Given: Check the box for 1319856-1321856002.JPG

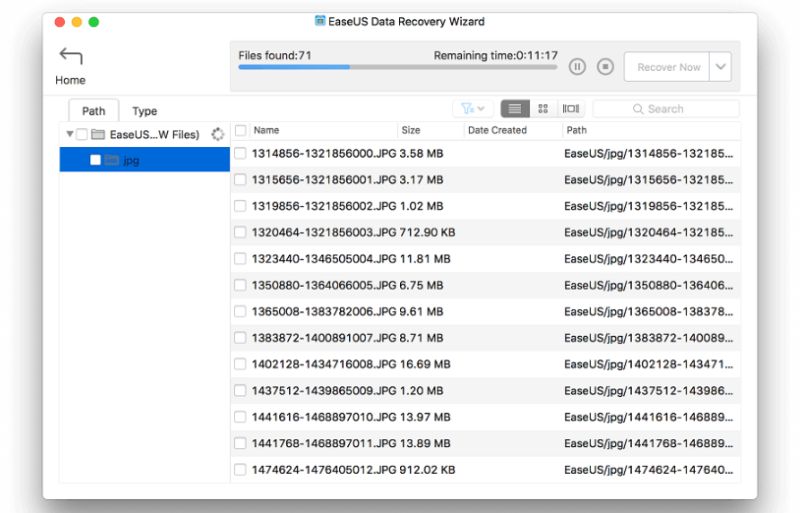Looking at the screenshot, I should coord(240,206).
